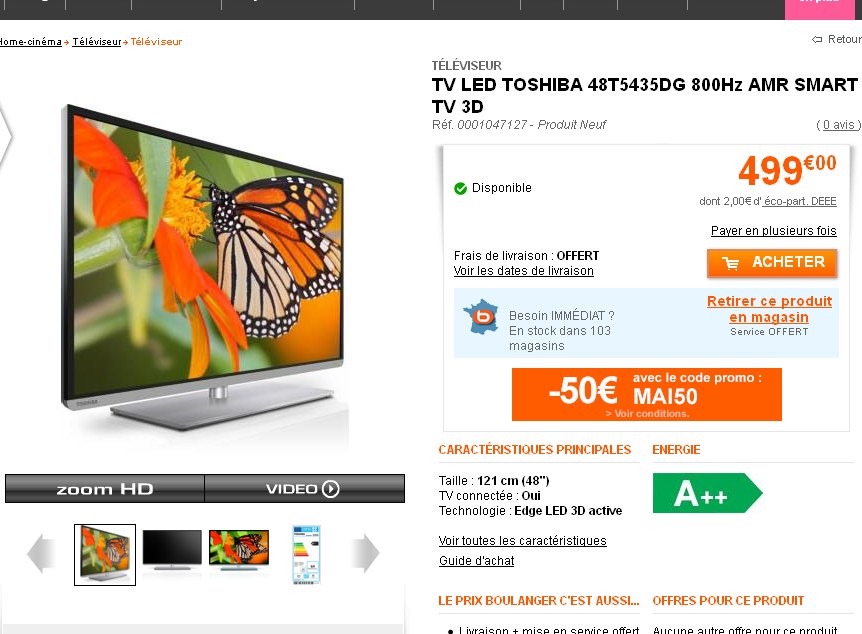Open Retirer ce produit en magasin link
The height and width of the screenshot is (634, 862).
point(769,309)
